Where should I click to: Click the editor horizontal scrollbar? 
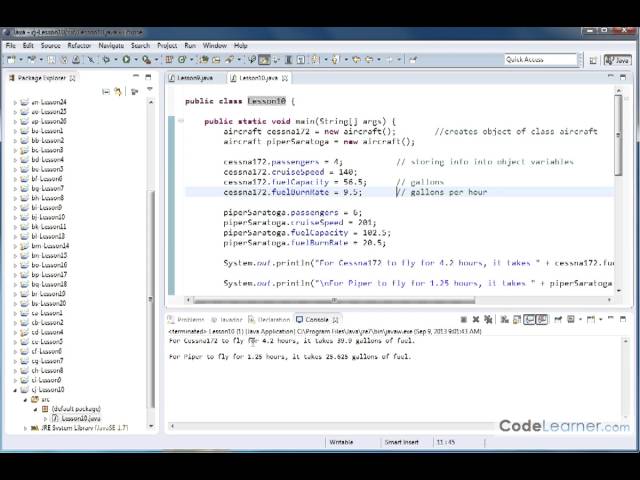tap(334, 300)
